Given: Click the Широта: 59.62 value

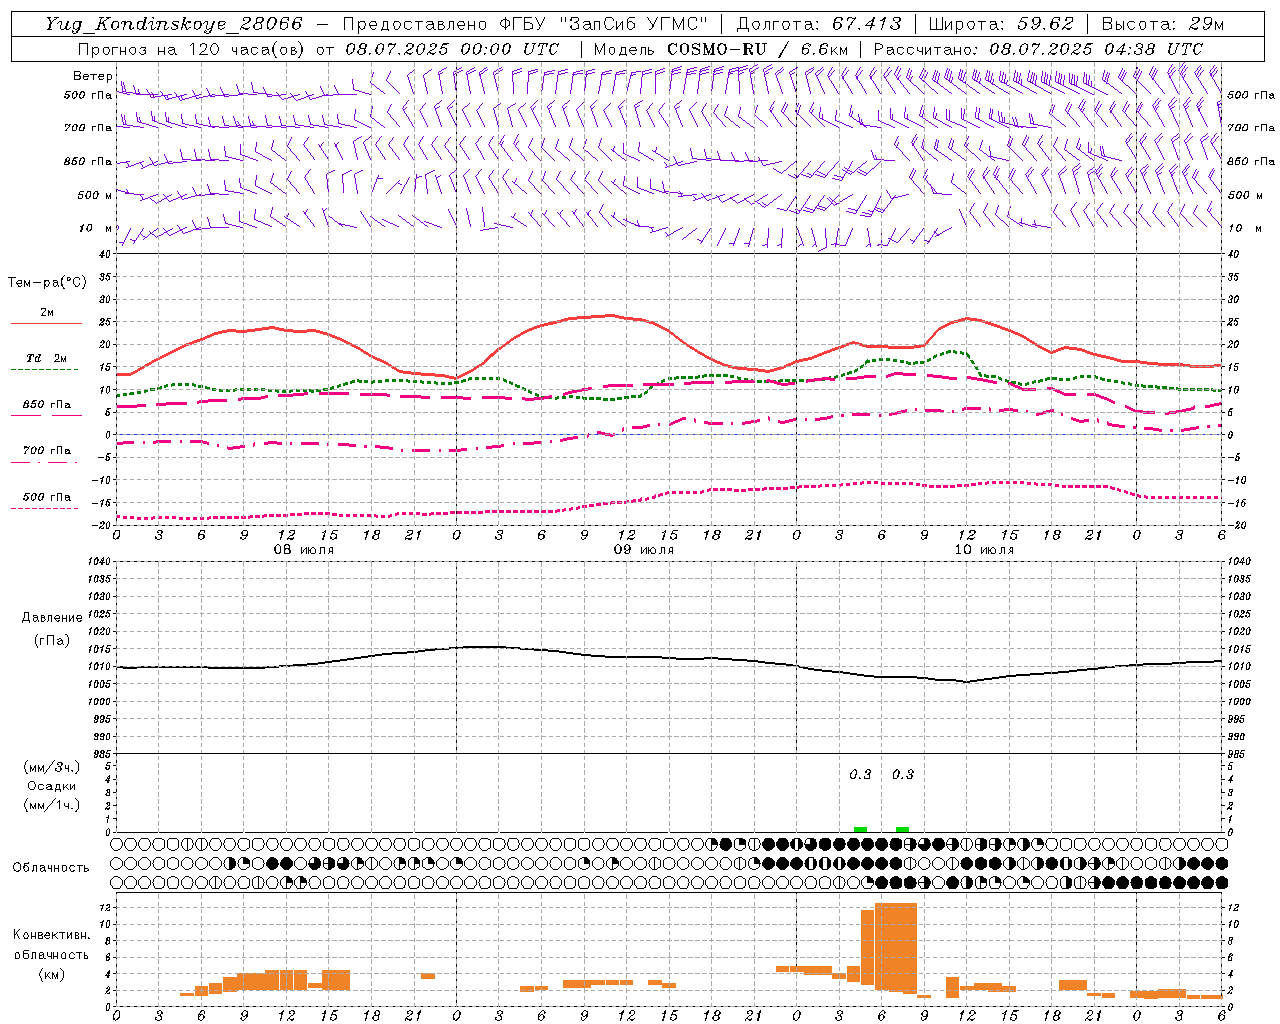Looking at the screenshot, I should 1001,24.
